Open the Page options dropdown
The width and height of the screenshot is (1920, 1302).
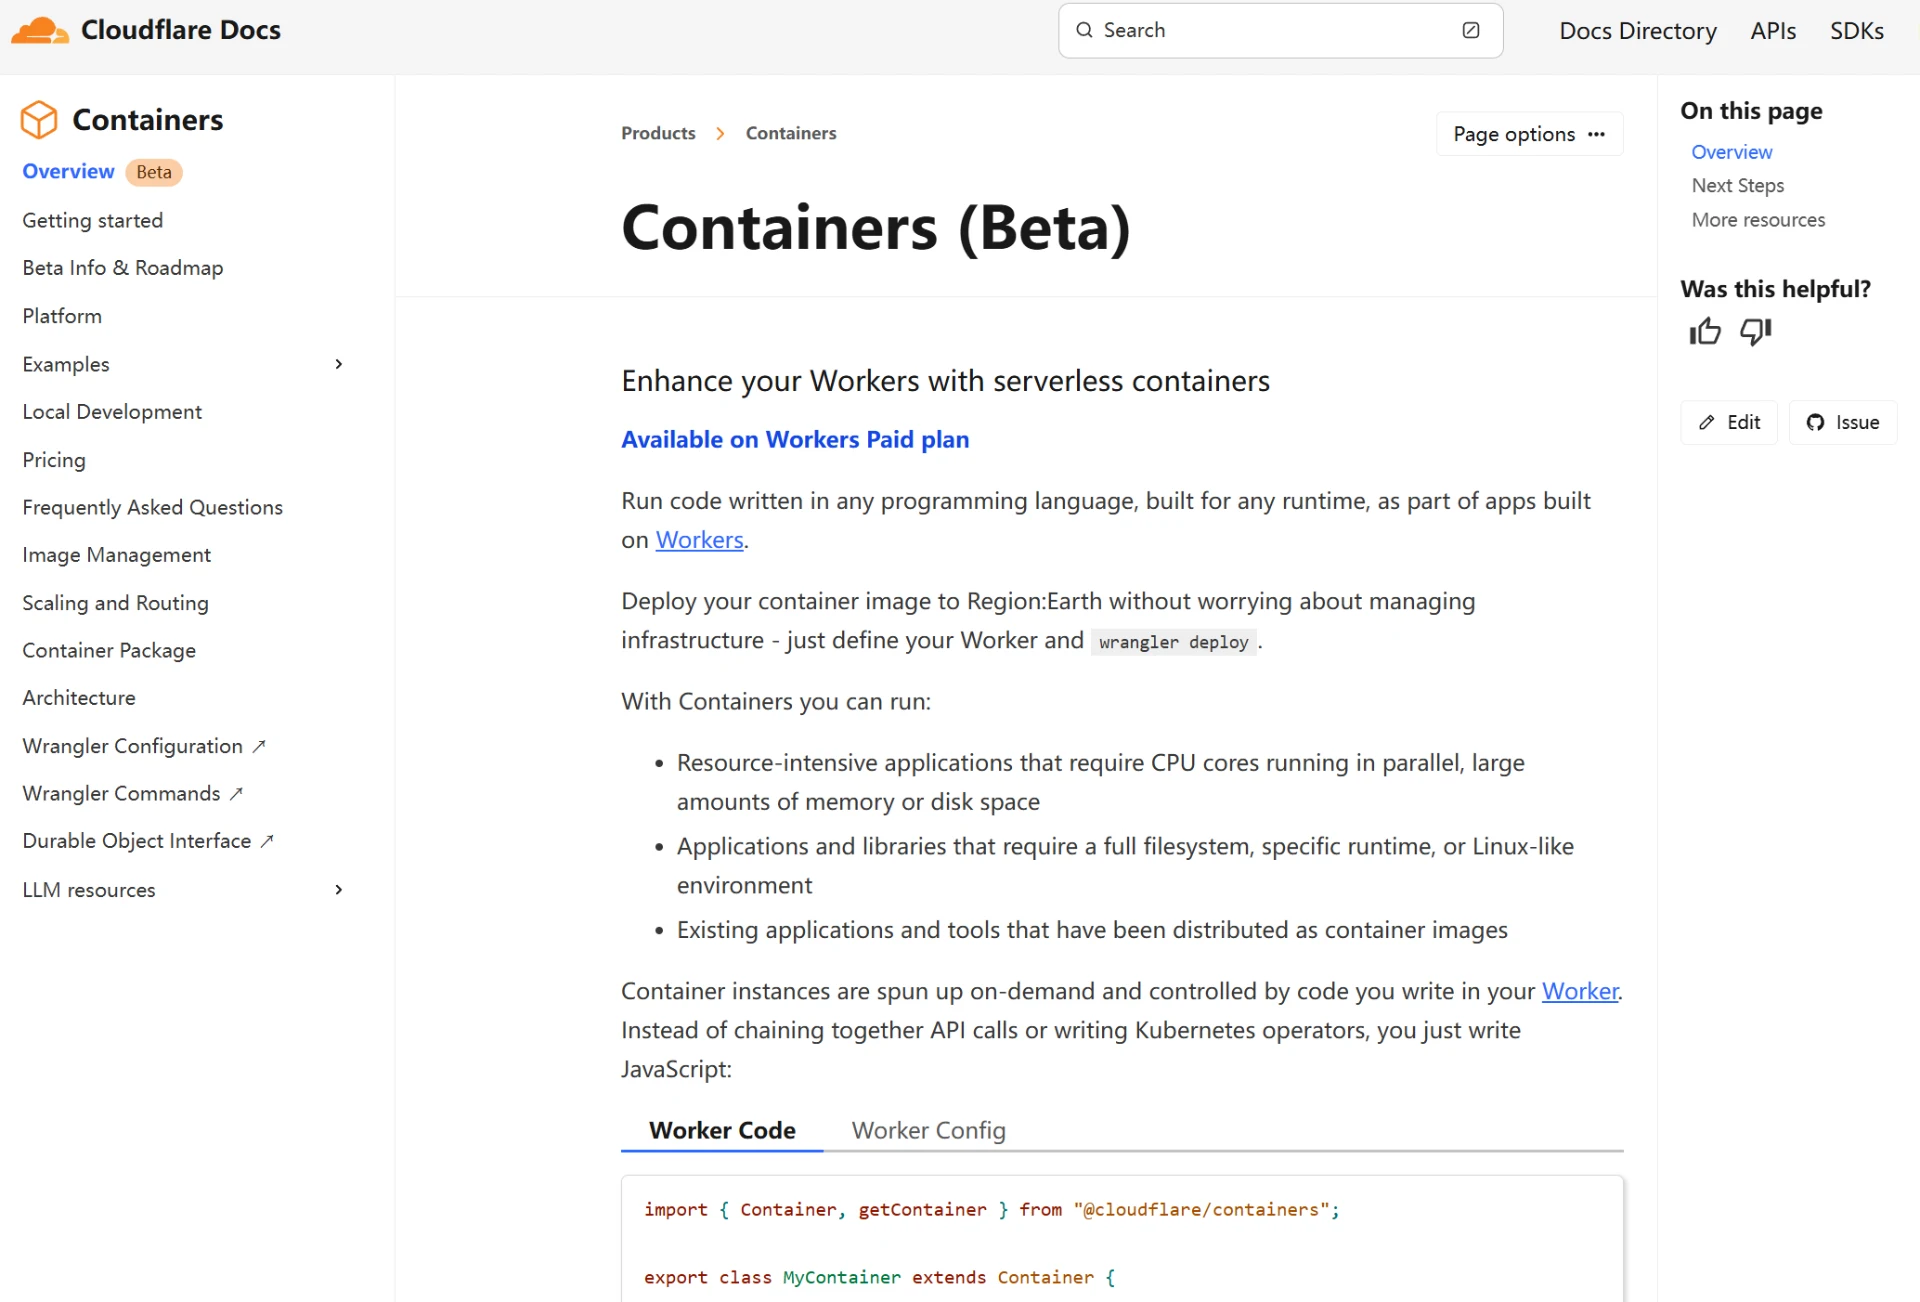pyautogui.click(x=1529, y=134)
